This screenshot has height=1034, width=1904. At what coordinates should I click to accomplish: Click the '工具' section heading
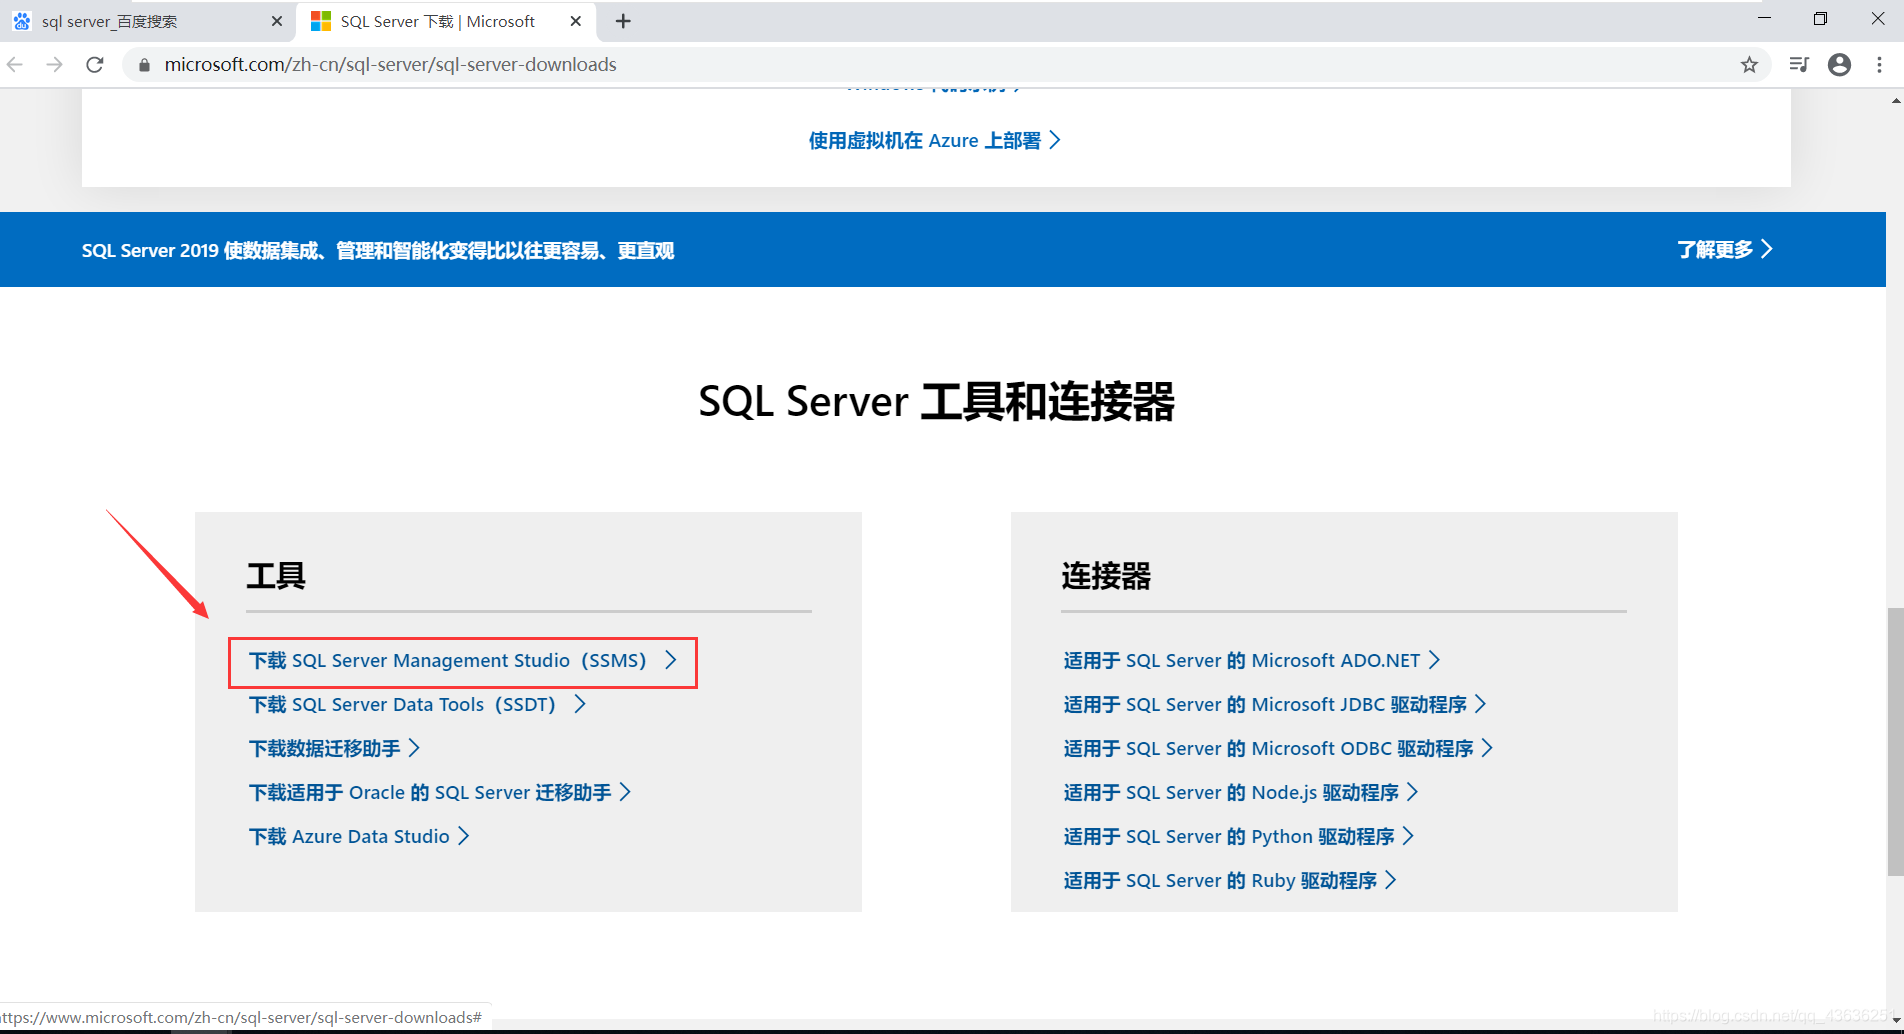276,576
